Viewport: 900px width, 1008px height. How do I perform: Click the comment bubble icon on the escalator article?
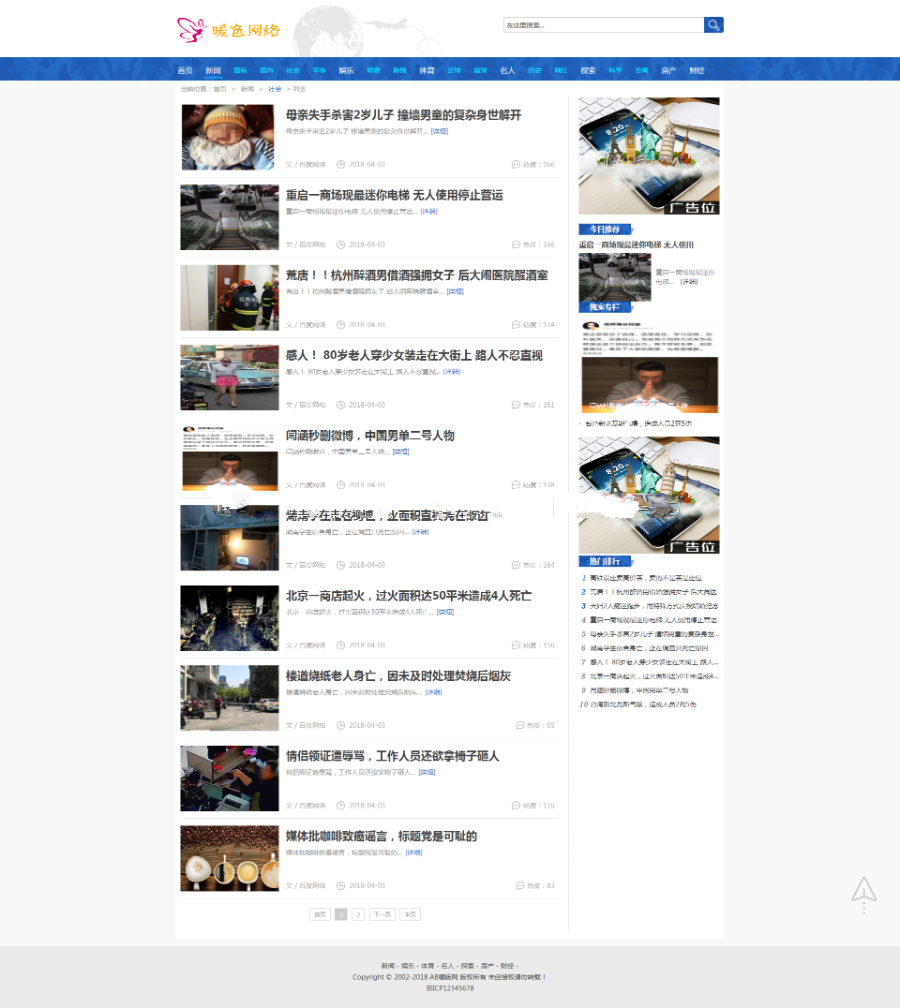[516, 244]
